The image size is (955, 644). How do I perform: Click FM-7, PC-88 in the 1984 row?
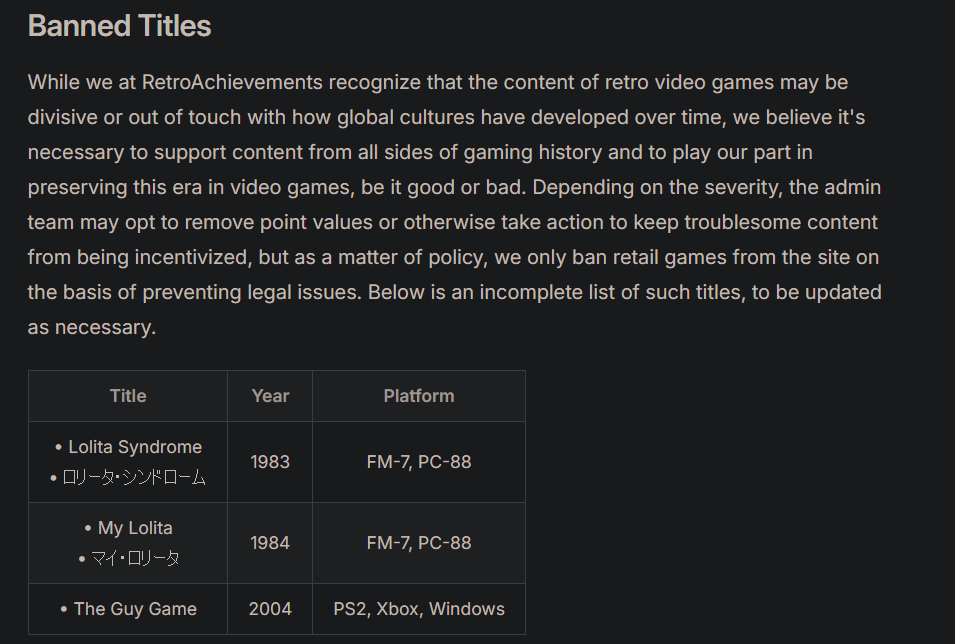click(418, 543)
